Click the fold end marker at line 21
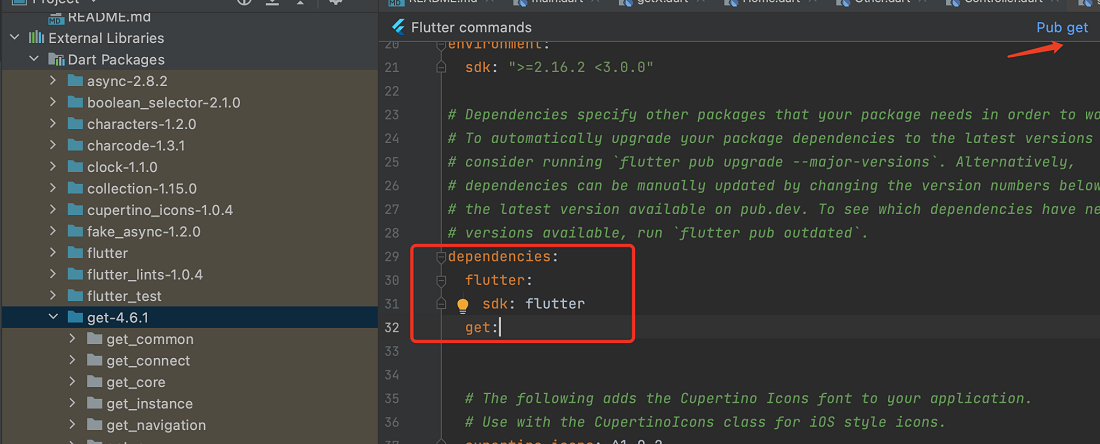This screenshot has width=1100, height=444. [441, 67]
